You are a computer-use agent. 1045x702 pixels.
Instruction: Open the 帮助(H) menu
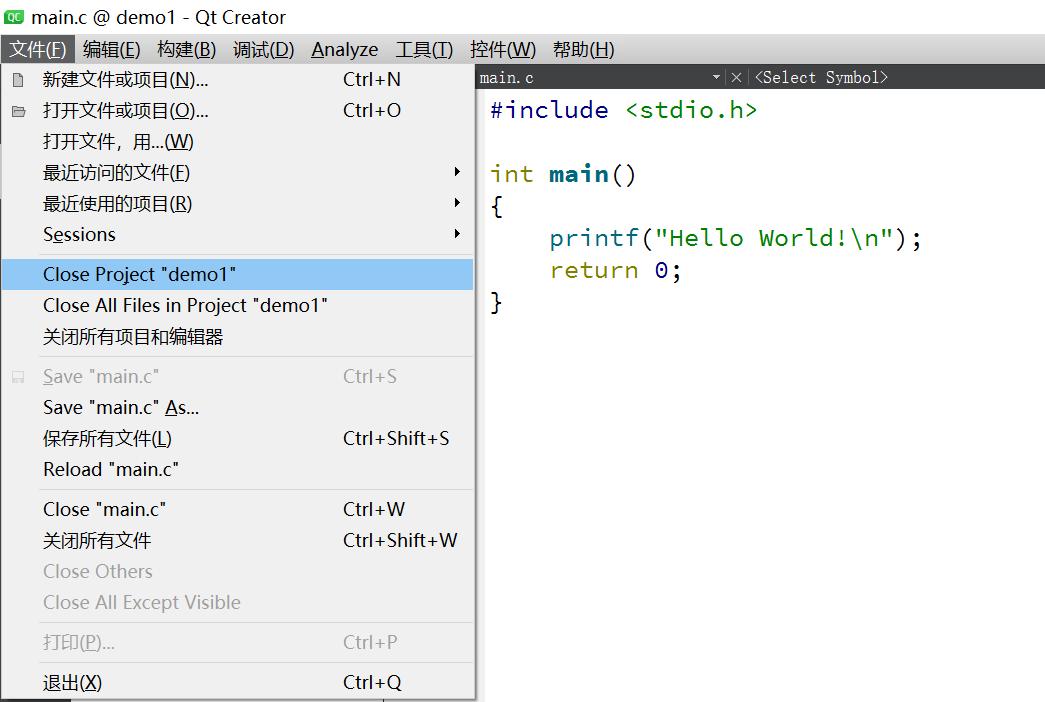(x=583, y=49)
